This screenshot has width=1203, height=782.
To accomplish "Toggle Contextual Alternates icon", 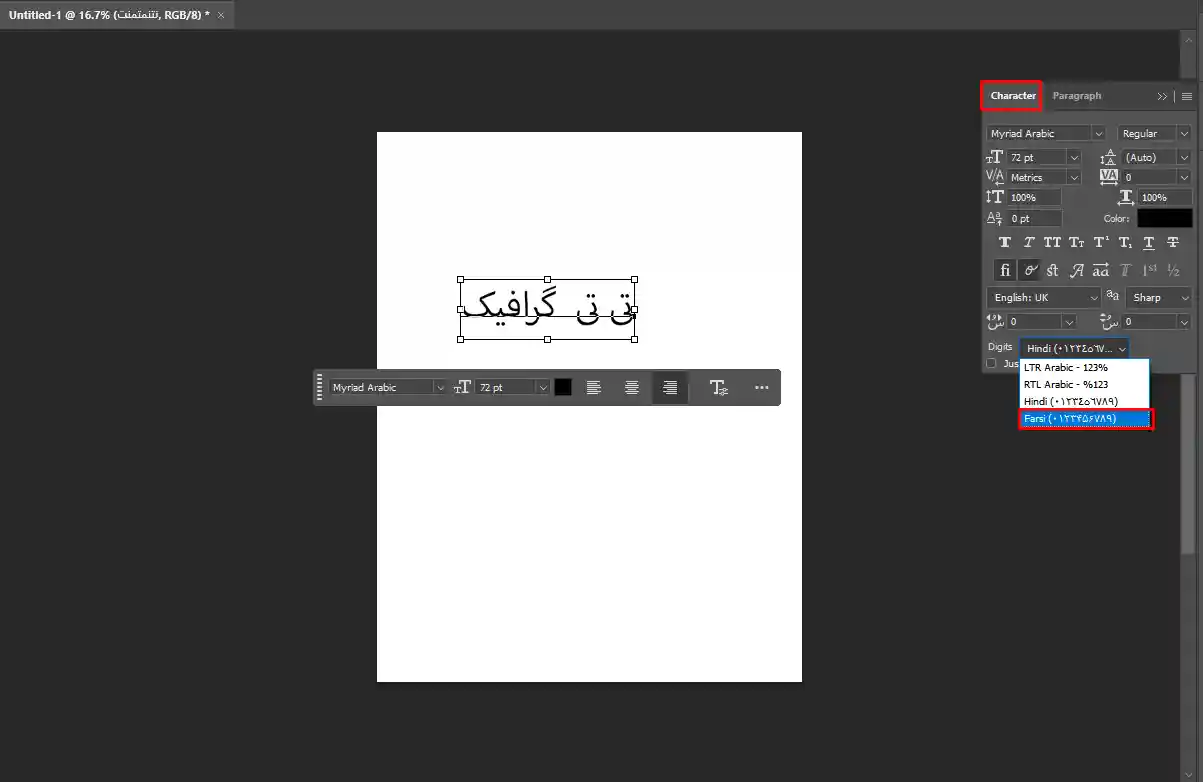I will (1029, 270).
